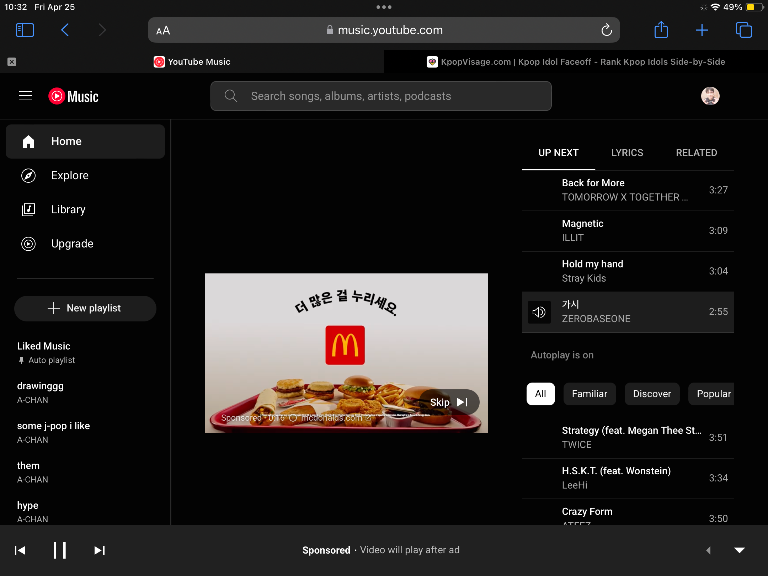
Task: Select the ZEROBASEONE 가시 queue item
Action: coord(628,312)
